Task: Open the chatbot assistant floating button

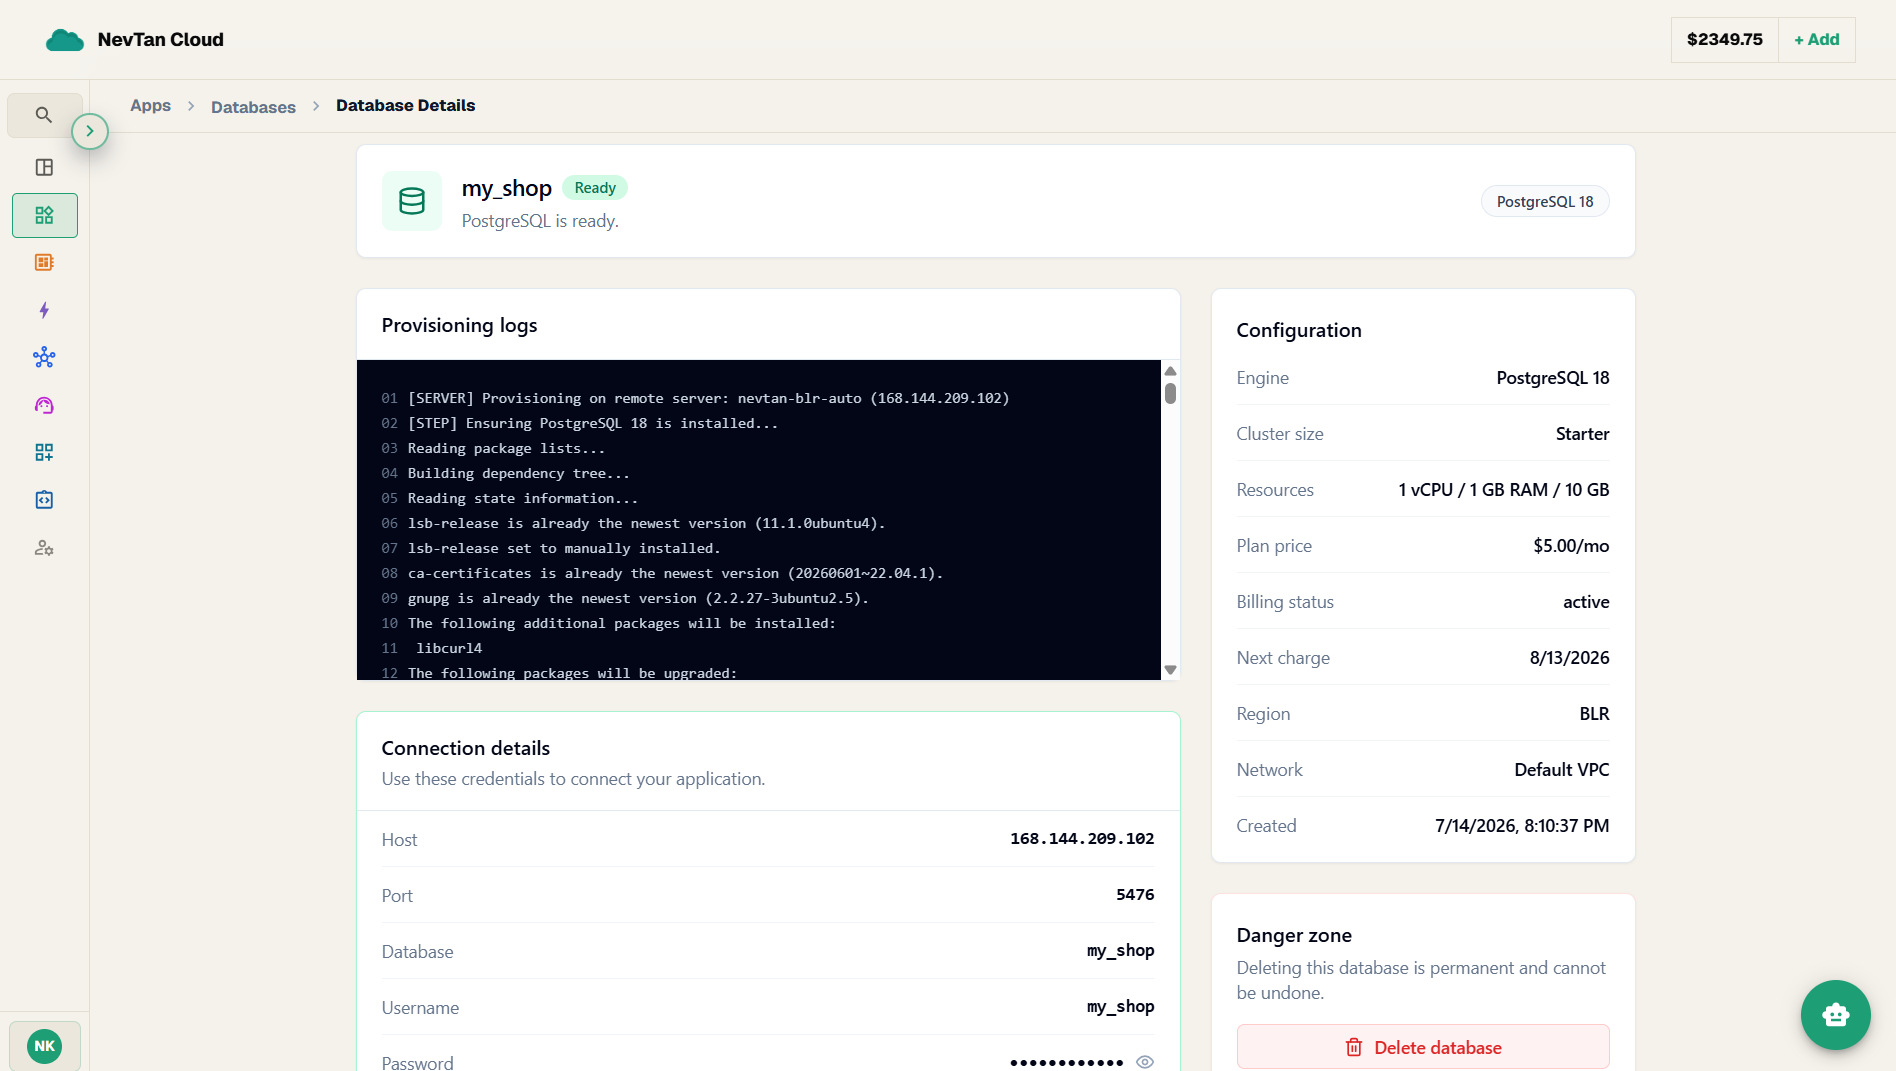Action: (x=1835, y=1015)
